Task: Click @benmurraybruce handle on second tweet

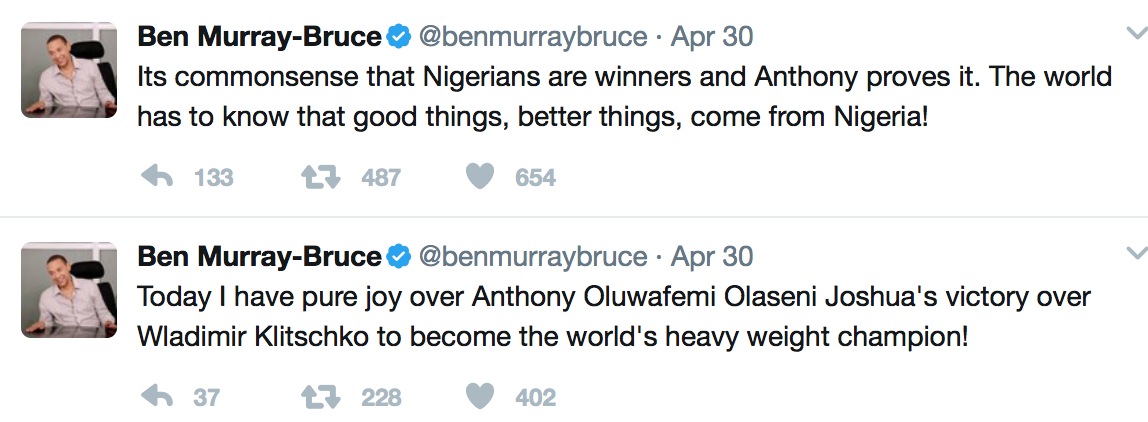Action: coord(532,257)
